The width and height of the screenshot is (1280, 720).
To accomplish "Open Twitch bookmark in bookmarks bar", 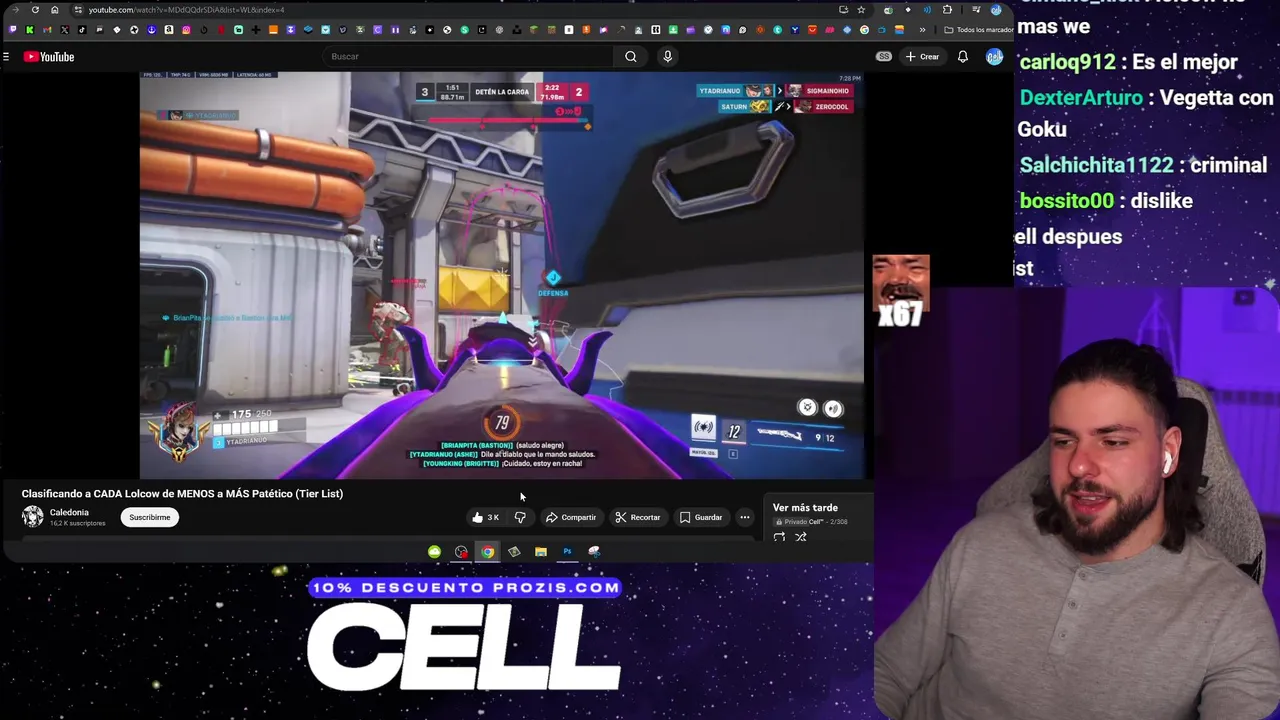I will (13, 30).
